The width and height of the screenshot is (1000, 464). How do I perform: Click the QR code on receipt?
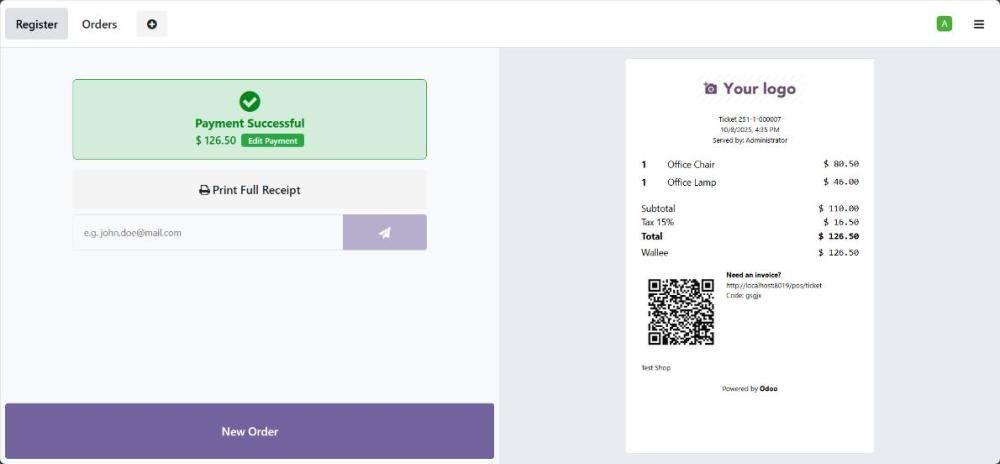(x=681, y=312)
